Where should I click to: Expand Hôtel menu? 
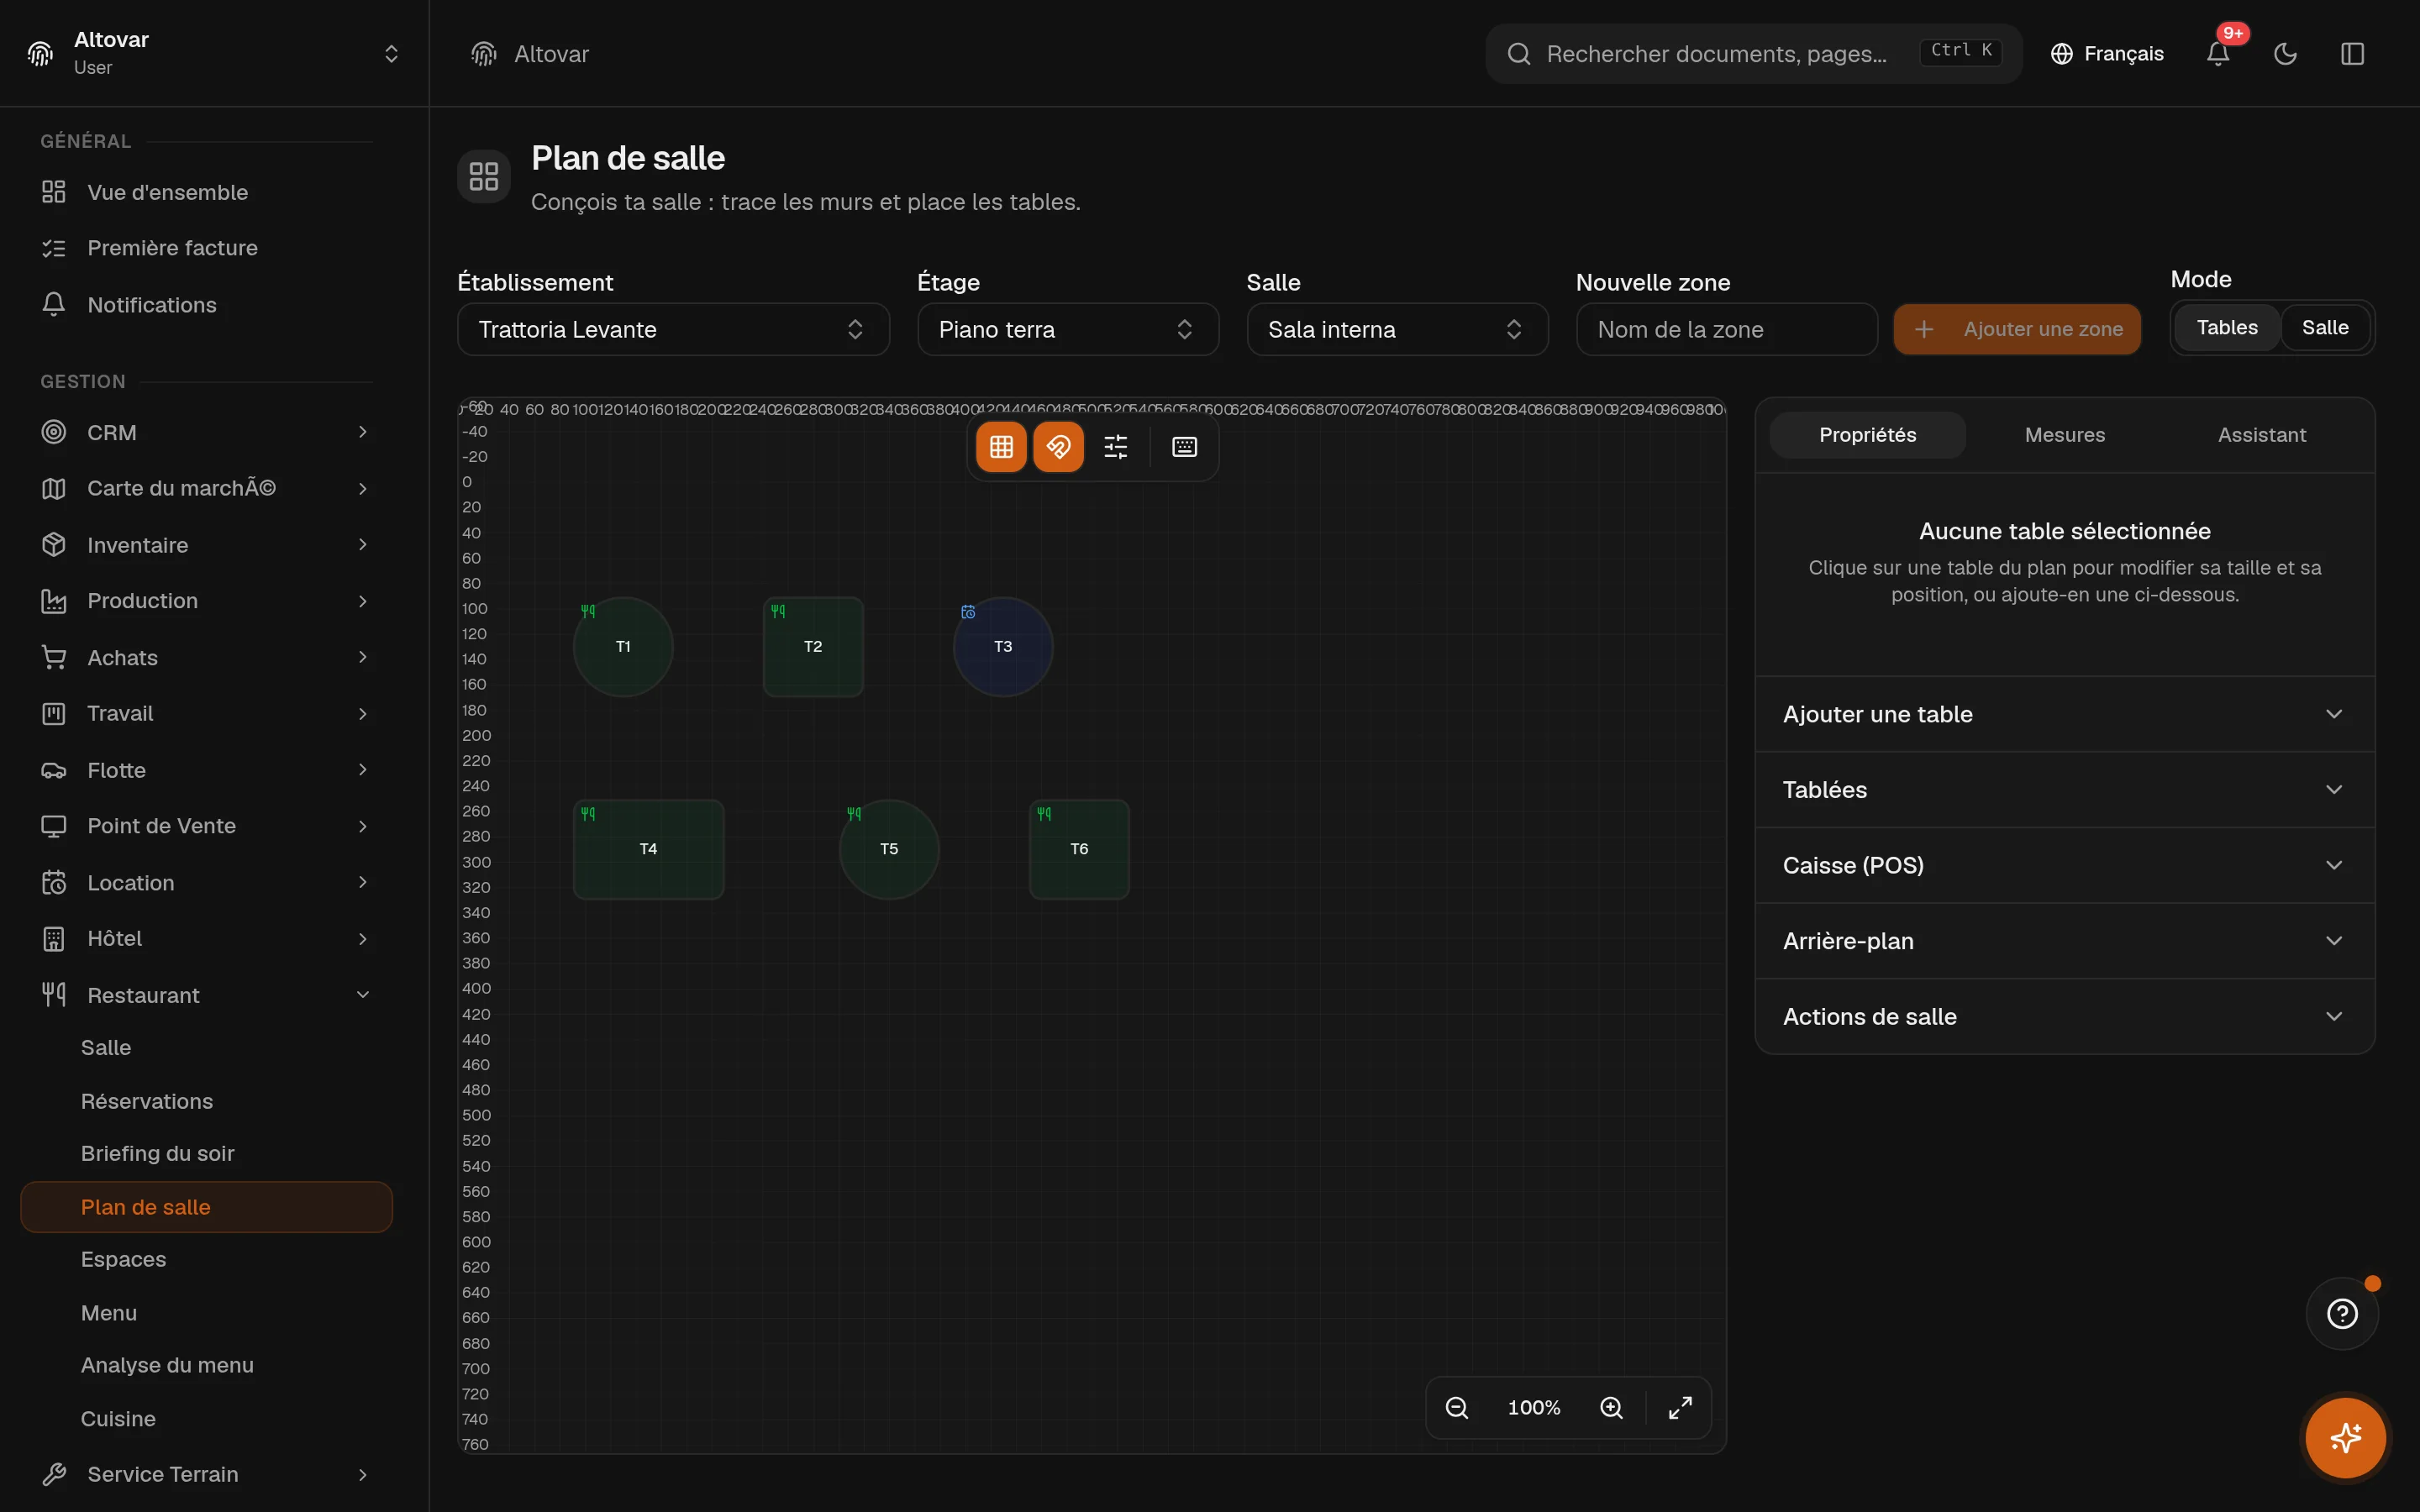[206, 939]
